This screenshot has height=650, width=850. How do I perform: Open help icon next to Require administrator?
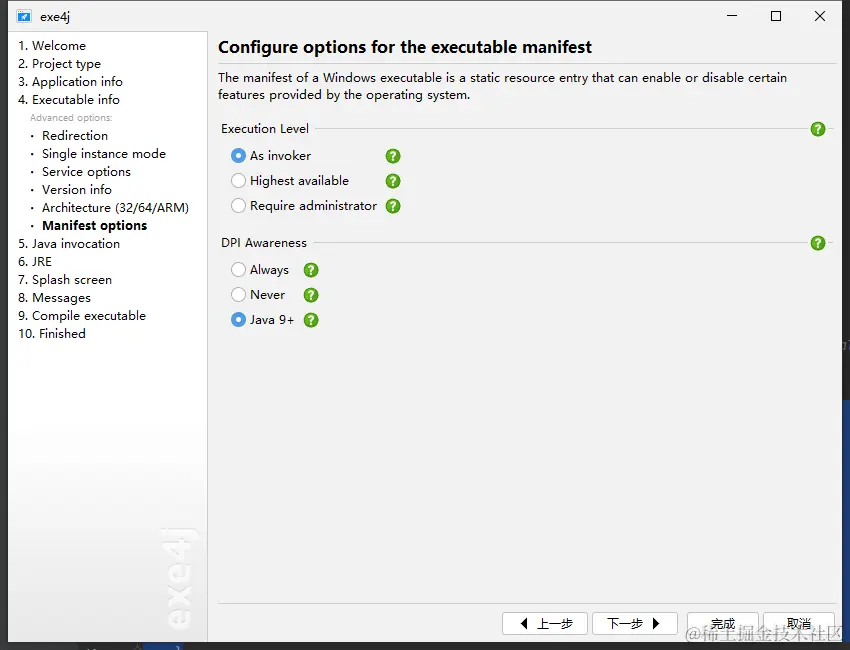[393, 206]
